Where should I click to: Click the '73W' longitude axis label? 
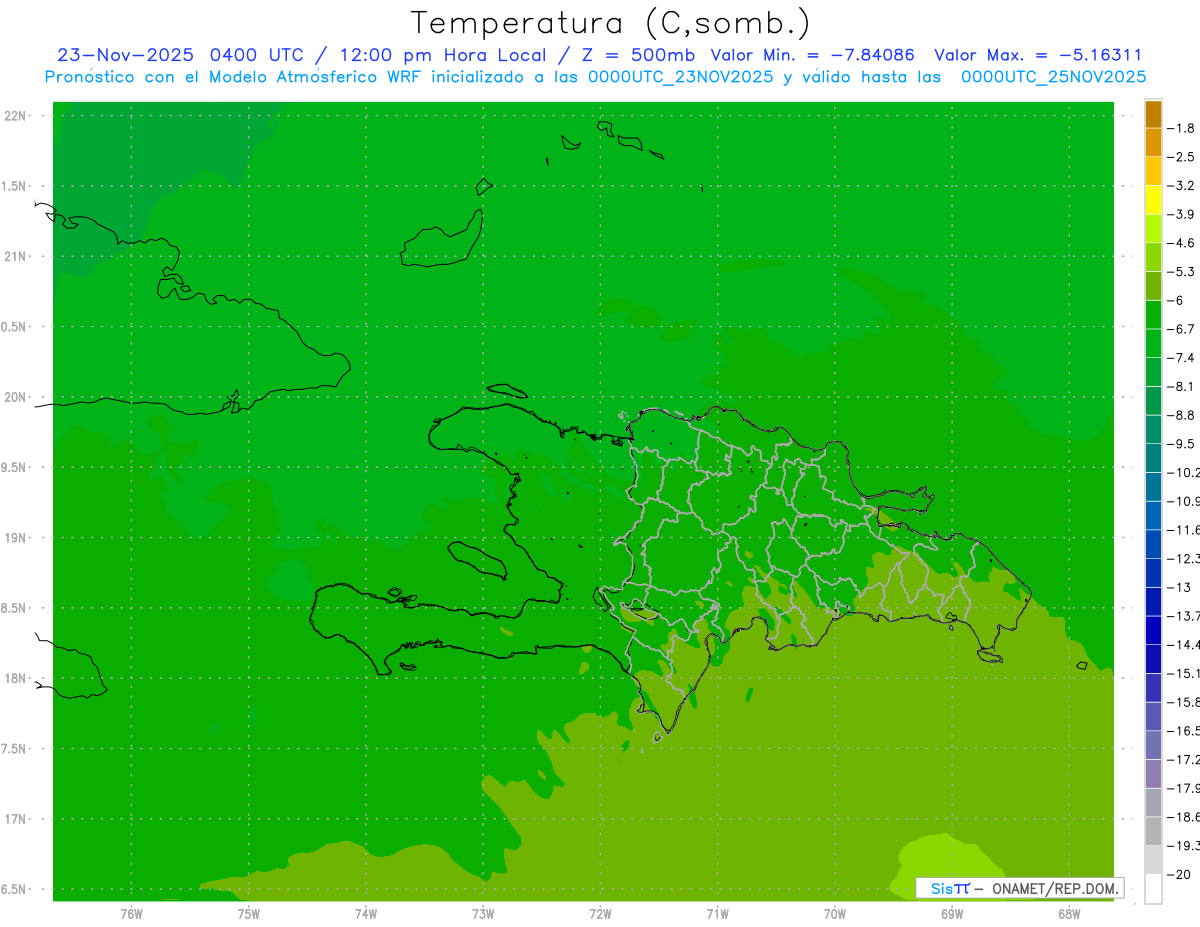483,914
